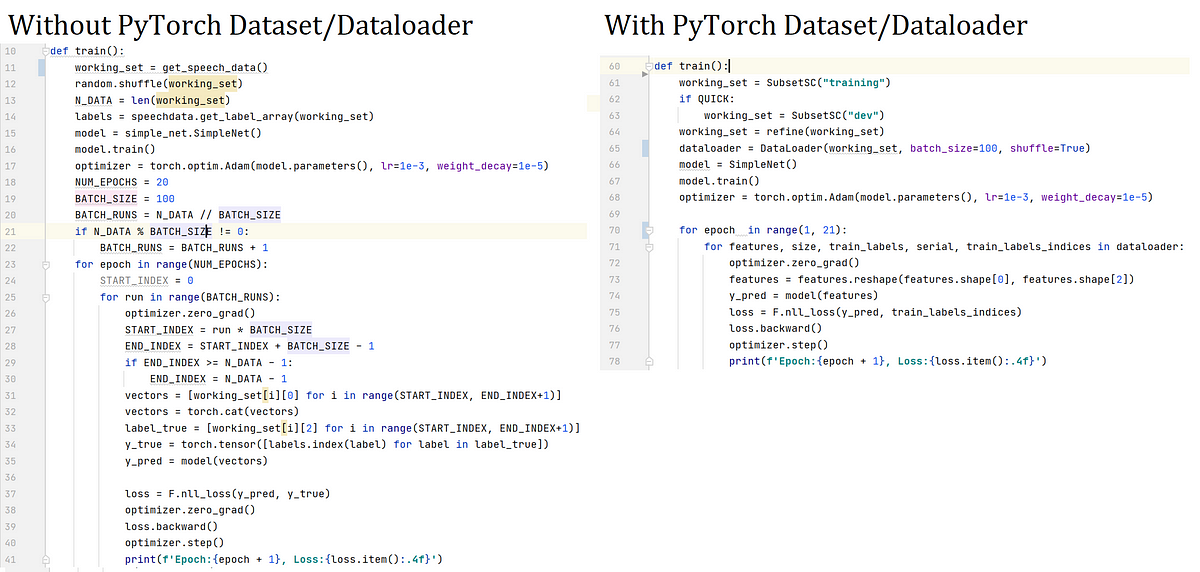Click line number 65 in the gutter
Screen dimensions: 1200x572
(x=614, y=148)
